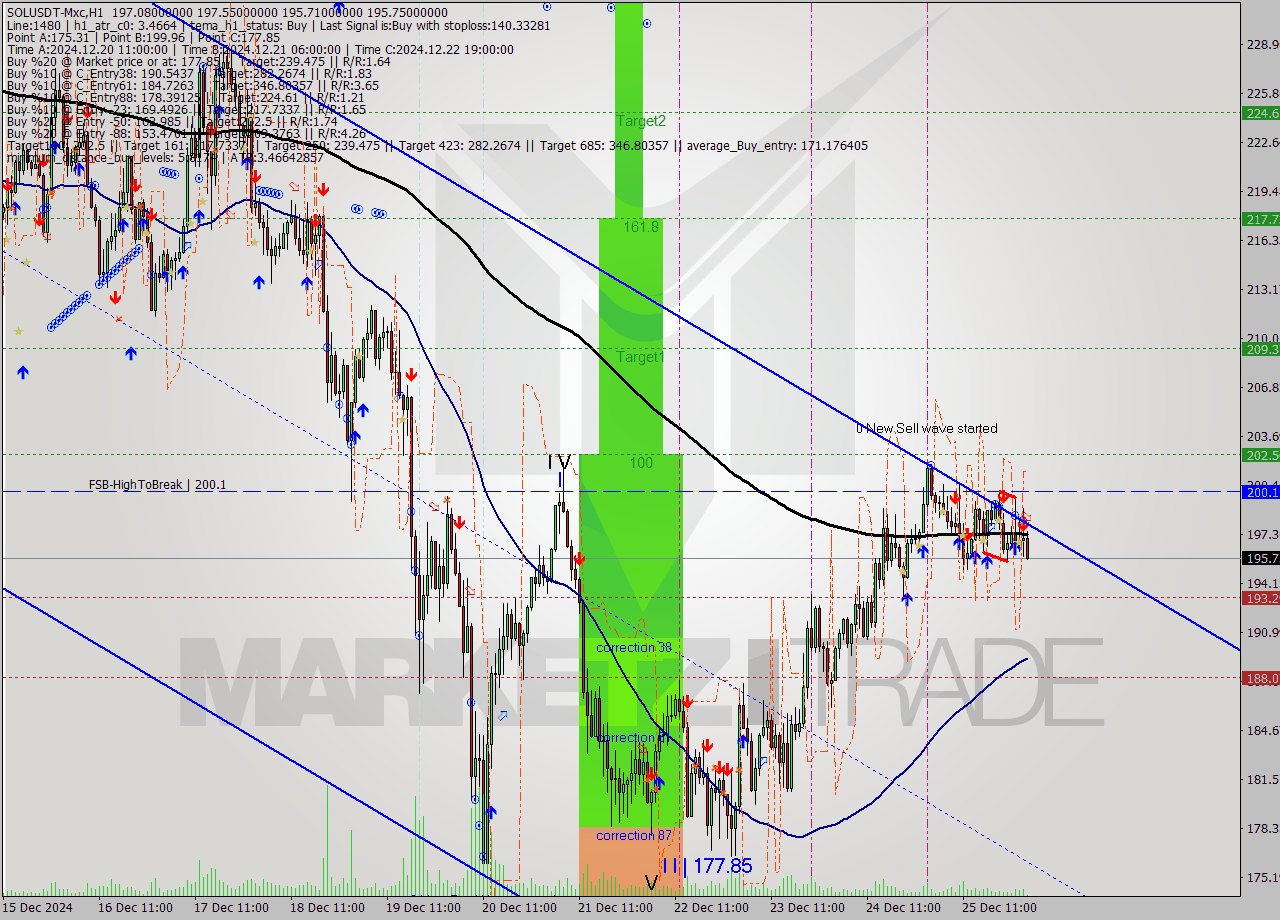Image resolution: width=1280 pixels, height=920 pixels.
Task: Click the 178.3 price axis value
Action: pos(1262,828)
